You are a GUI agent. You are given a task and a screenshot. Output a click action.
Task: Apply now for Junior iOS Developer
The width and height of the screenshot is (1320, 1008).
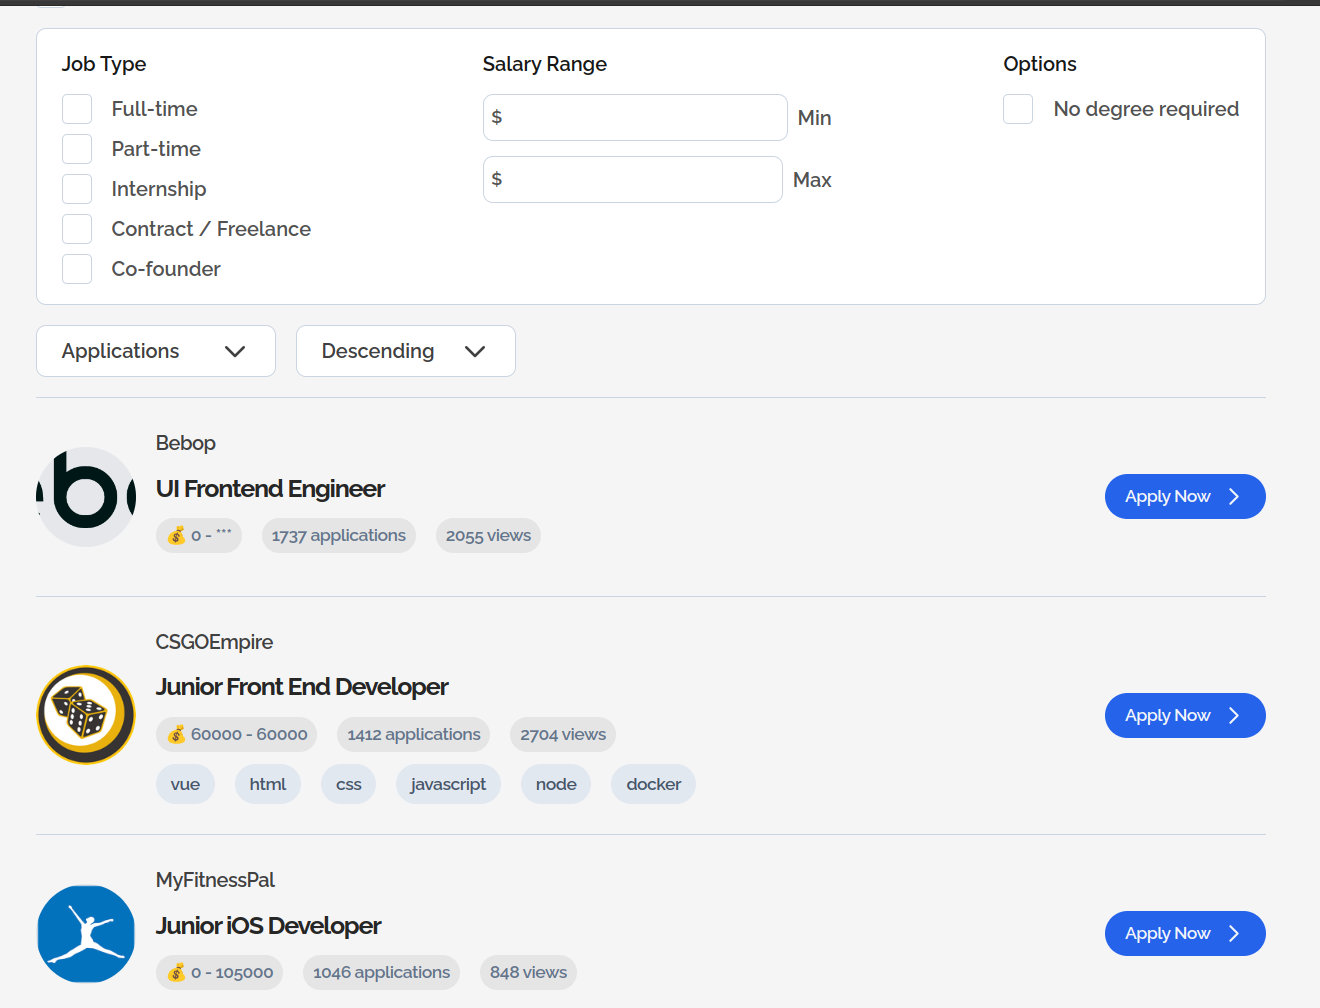coord(1184,934)
